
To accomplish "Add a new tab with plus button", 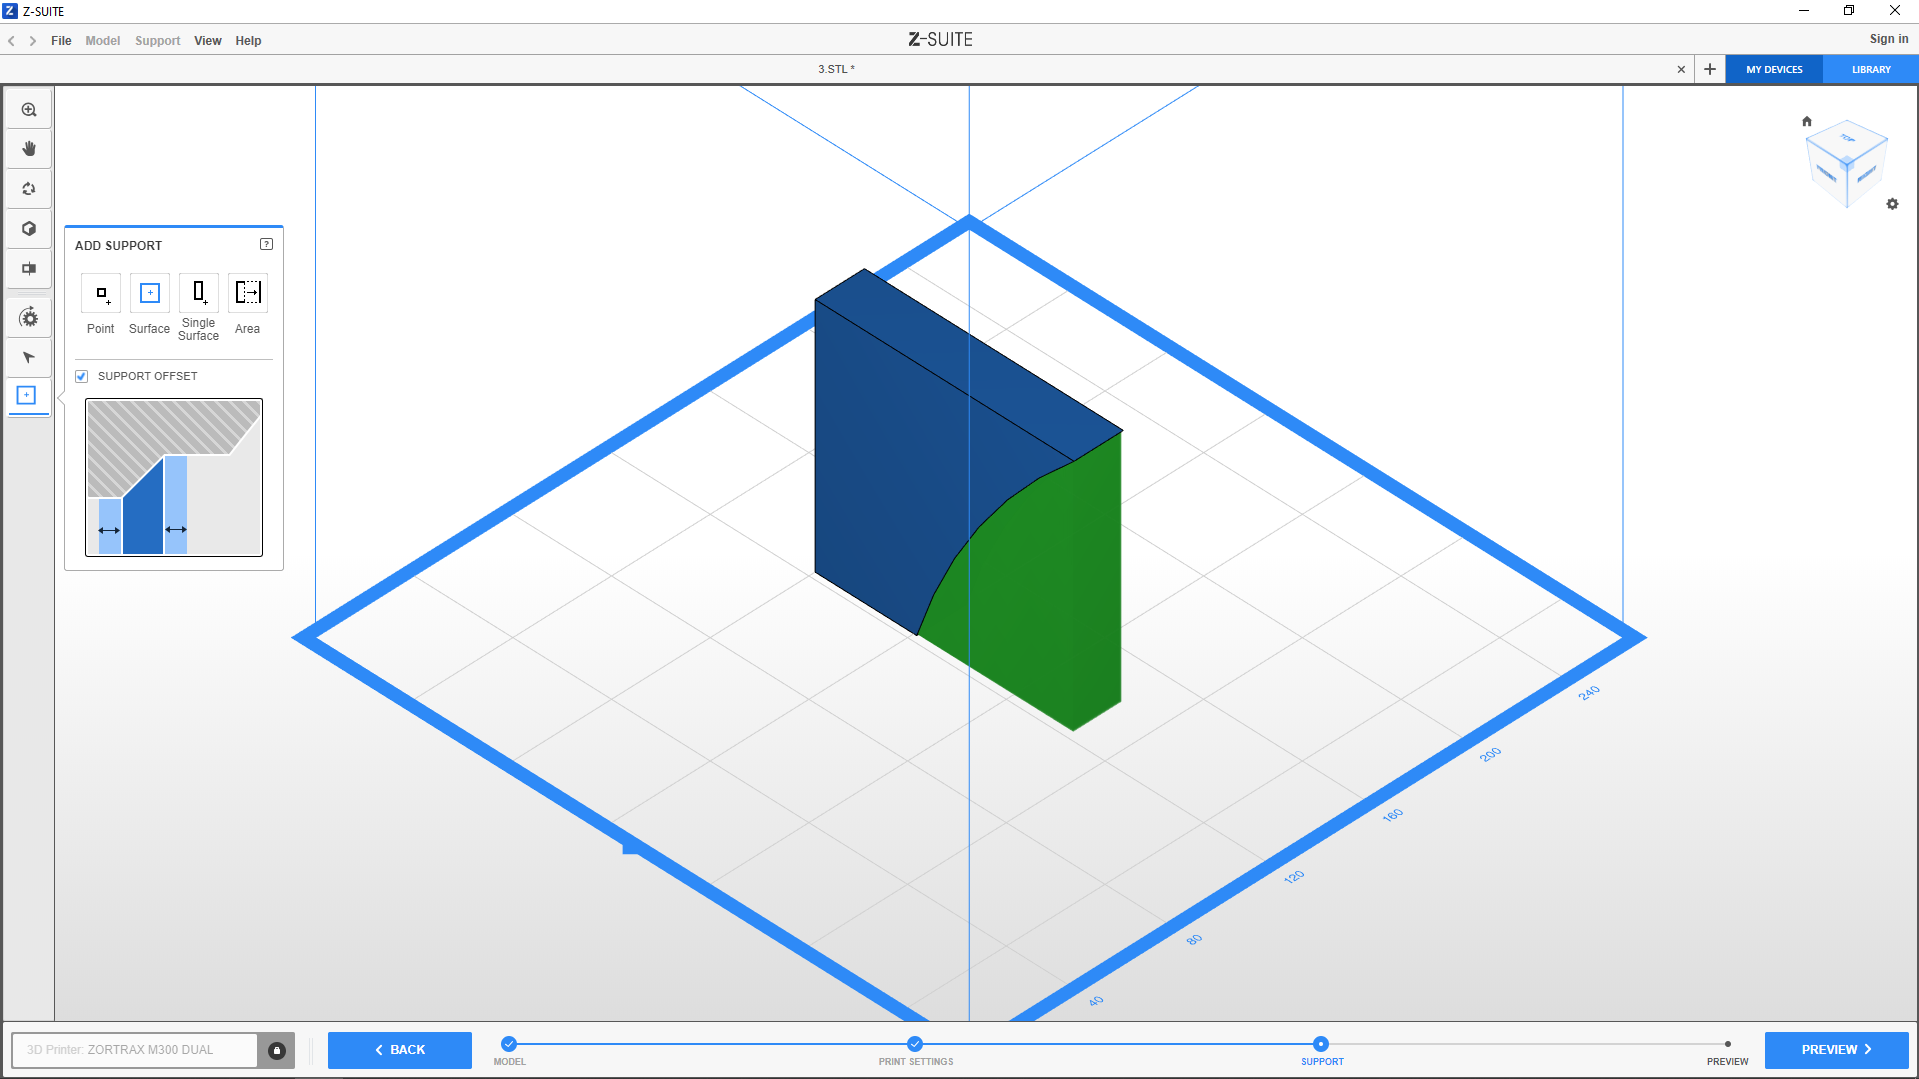I will click(x=1710, y=70).
